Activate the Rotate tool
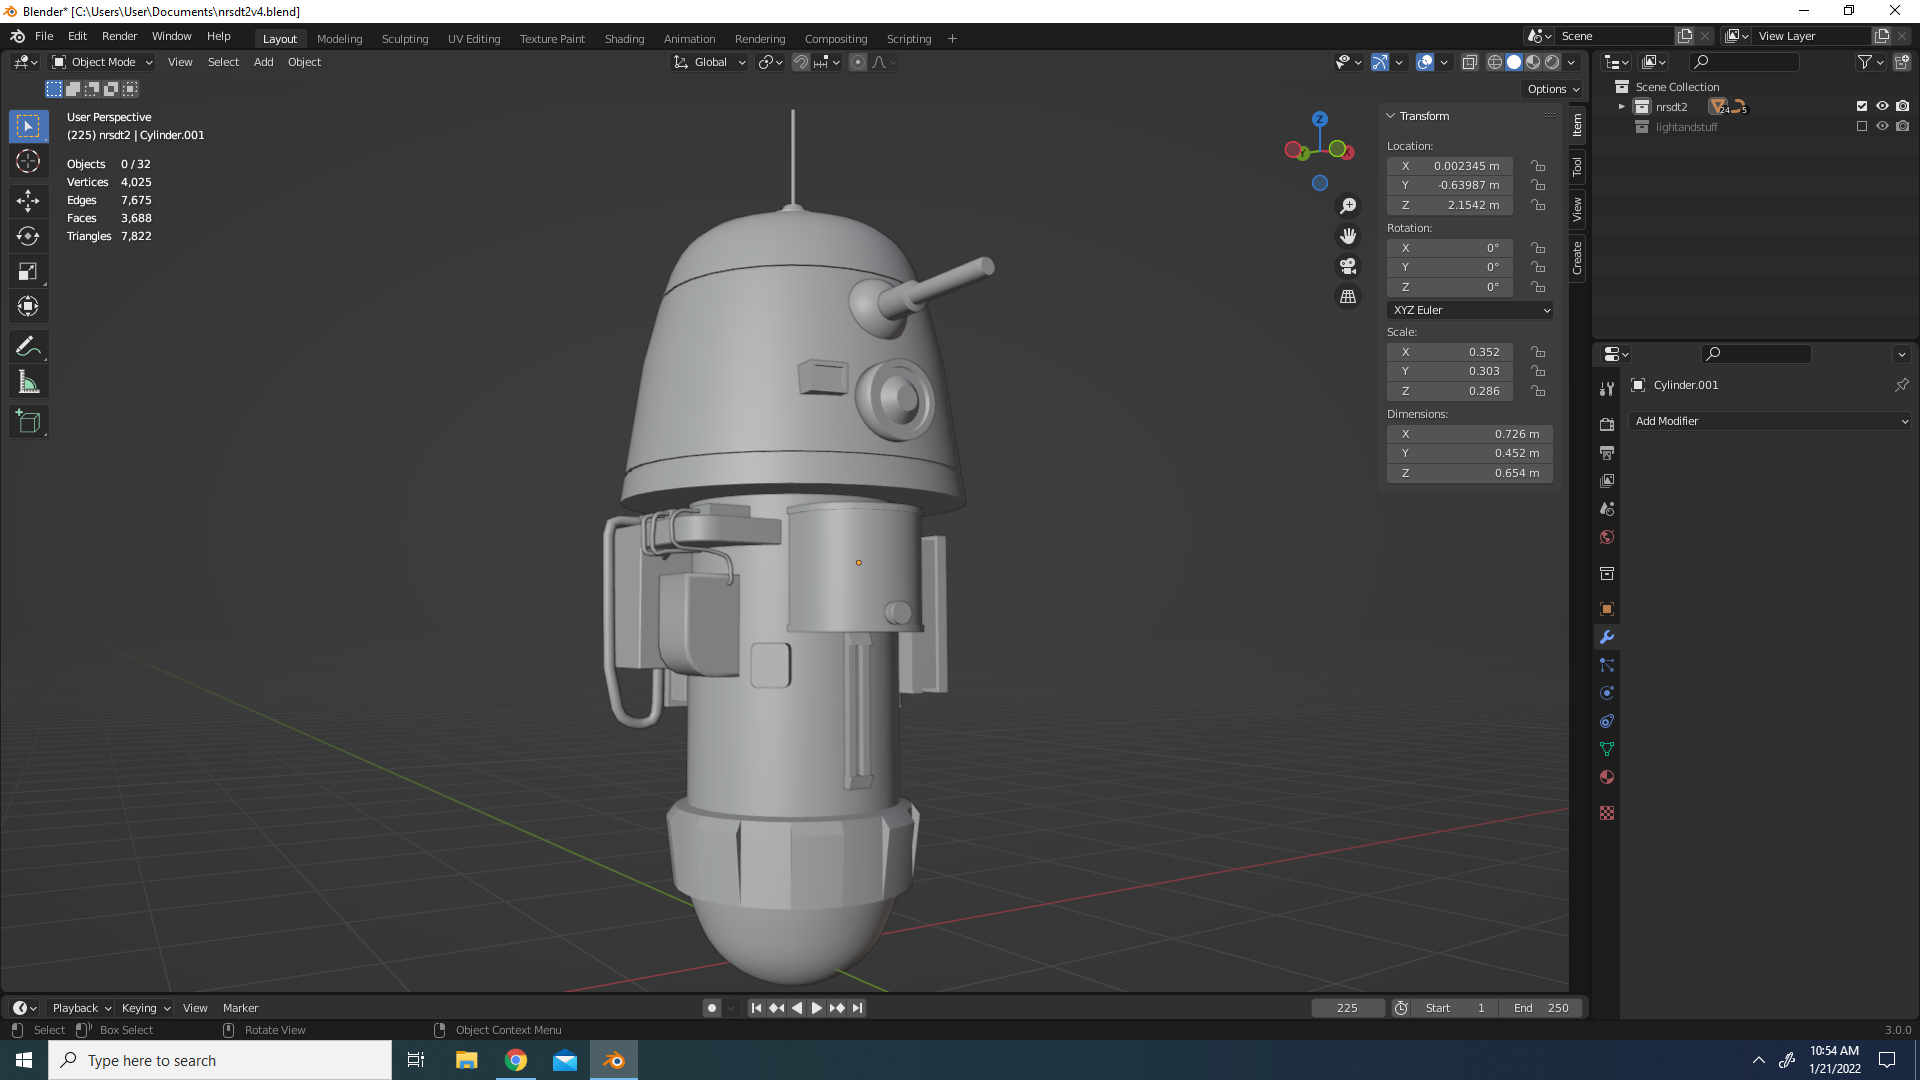This screenshot has width=1920, height=1080. coord(28,236)
